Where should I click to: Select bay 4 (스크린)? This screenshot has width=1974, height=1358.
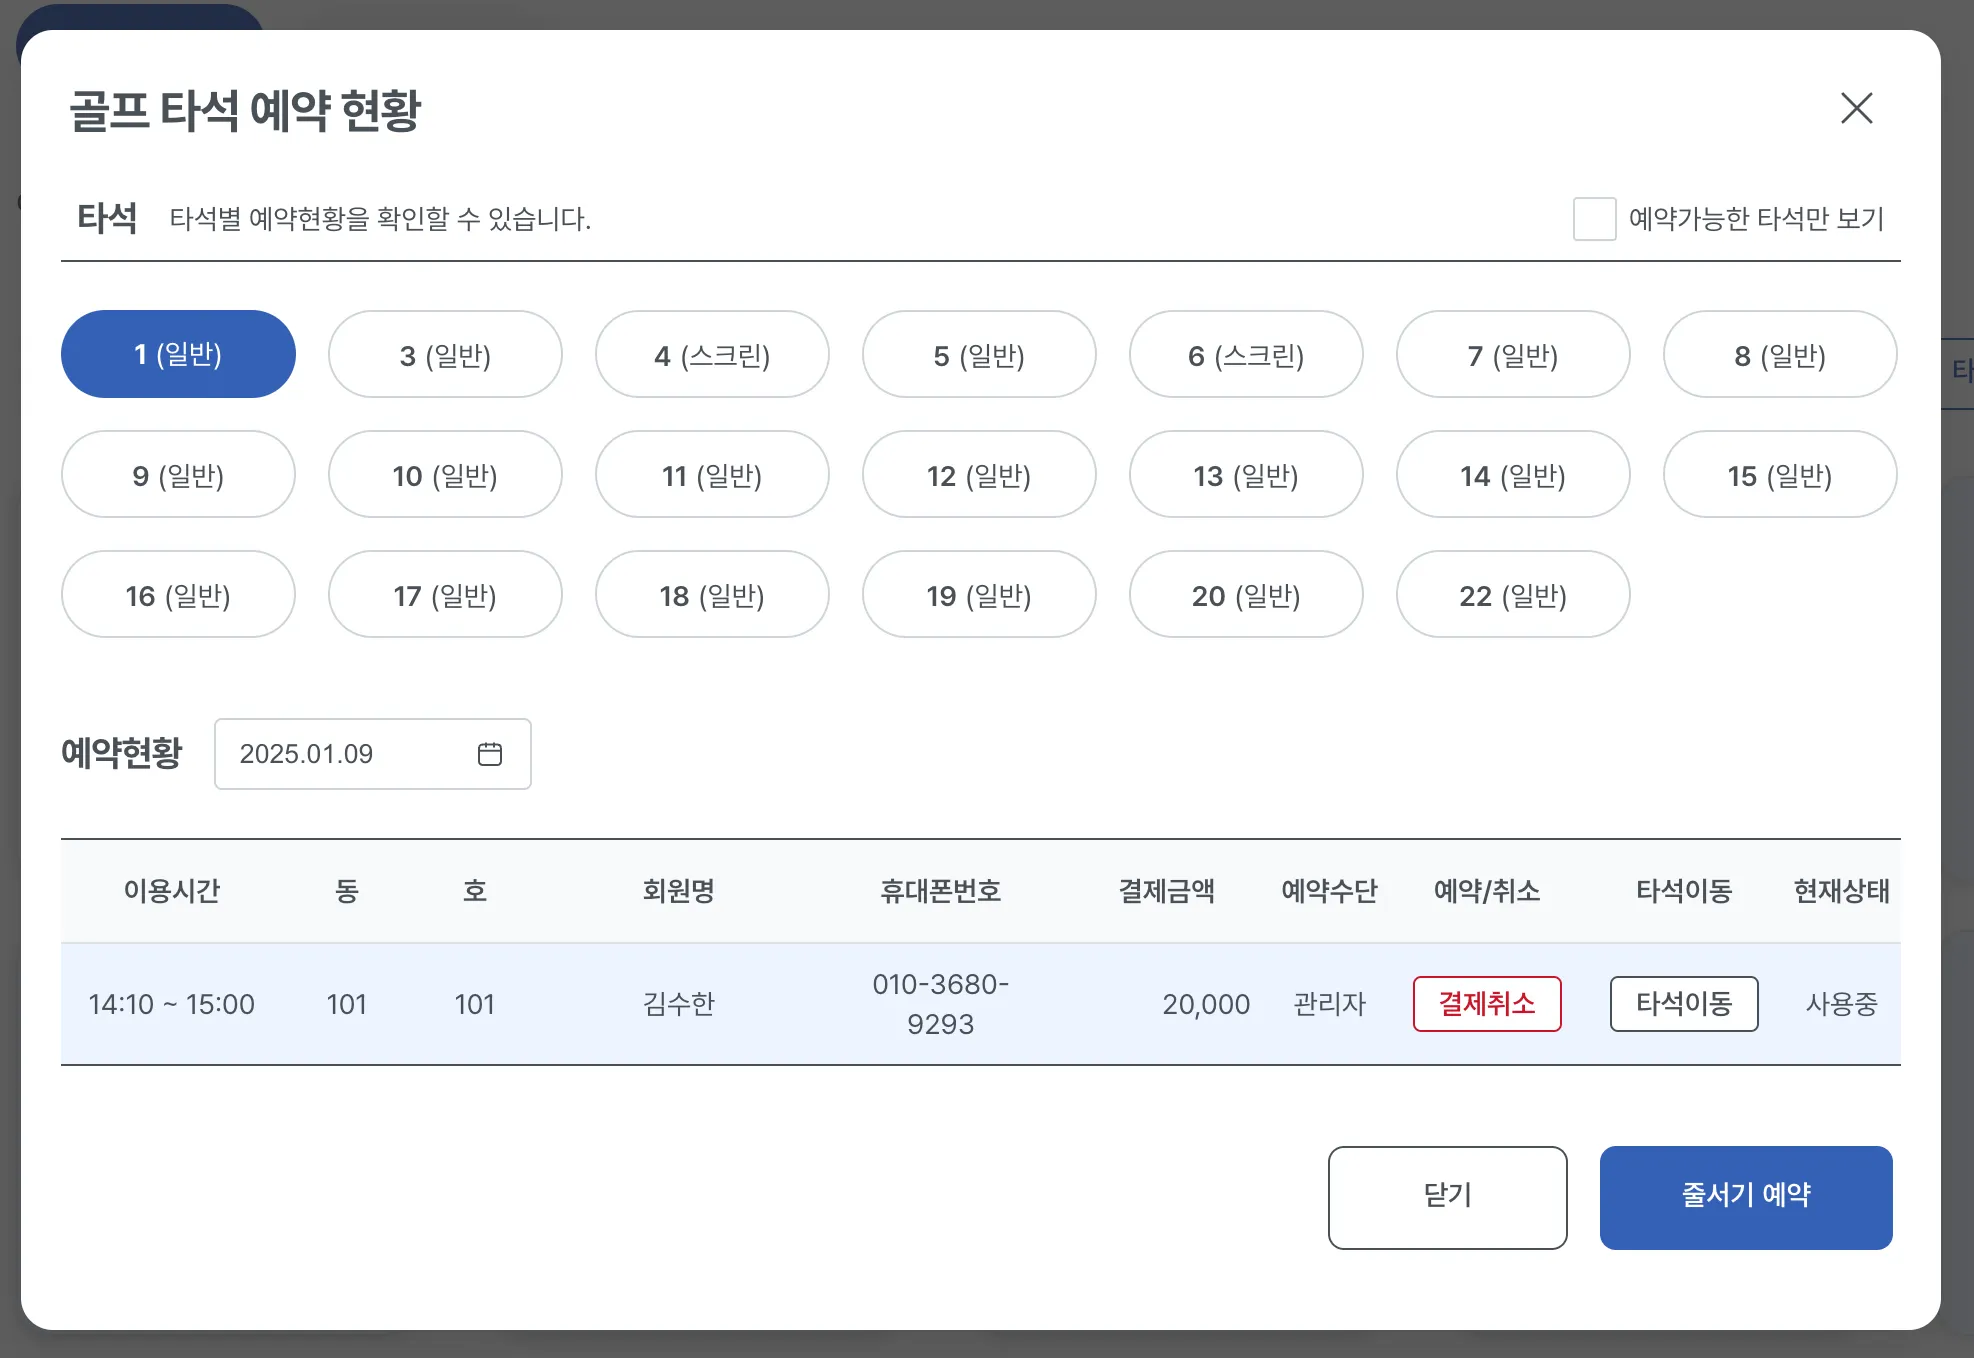[711, 355]
